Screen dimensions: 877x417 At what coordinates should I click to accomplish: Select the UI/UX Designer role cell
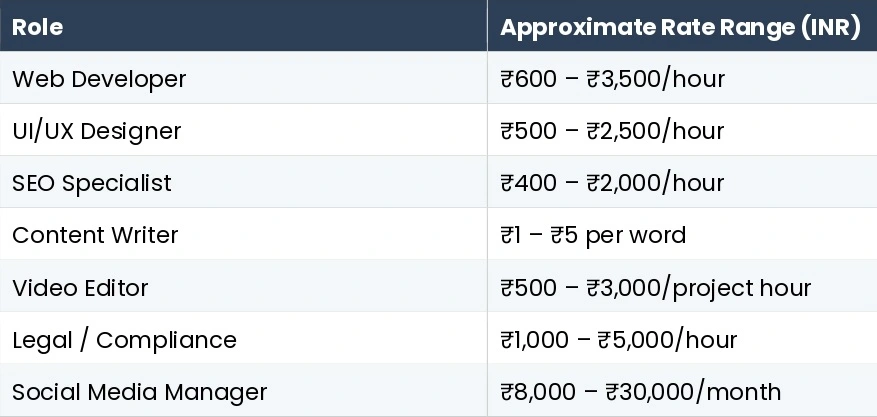coord(96,131)
